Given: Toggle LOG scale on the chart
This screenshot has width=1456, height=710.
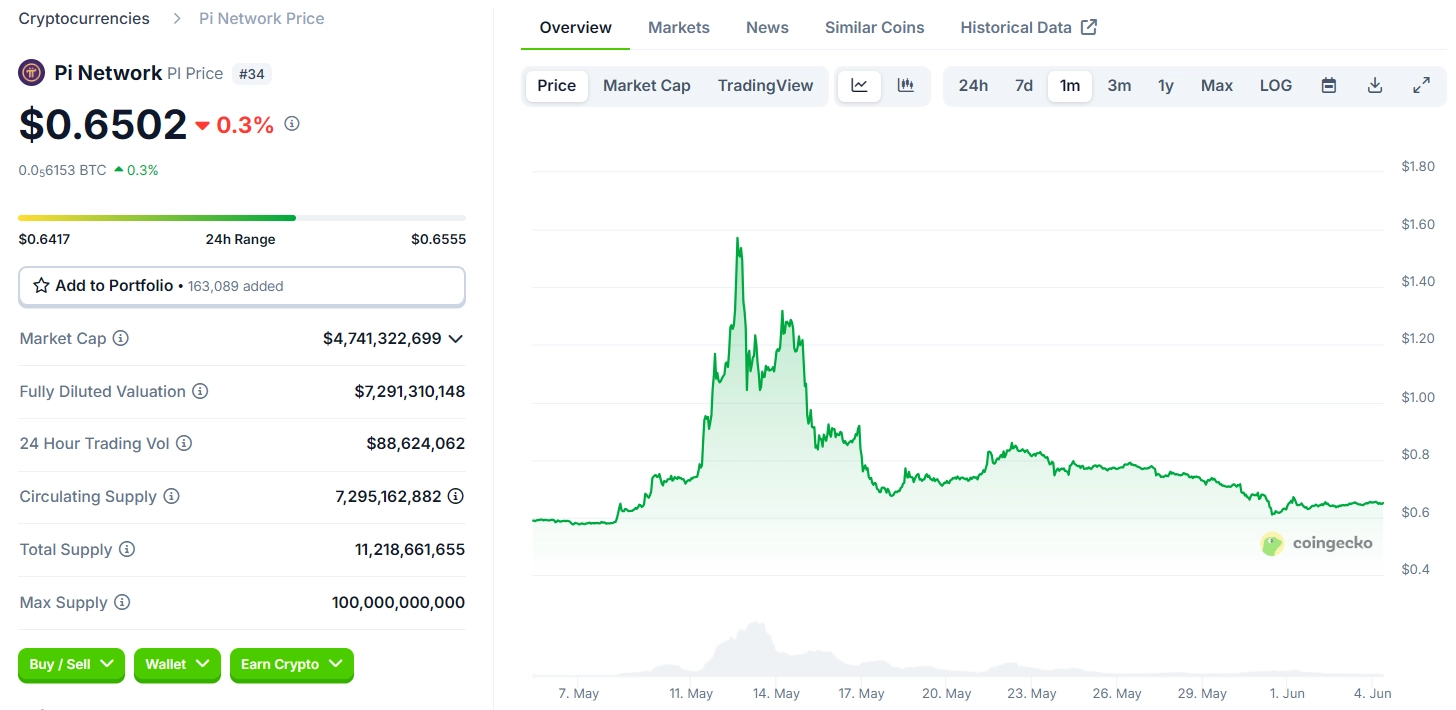Looking at the screenshot, I should [x=1276, y=86].
